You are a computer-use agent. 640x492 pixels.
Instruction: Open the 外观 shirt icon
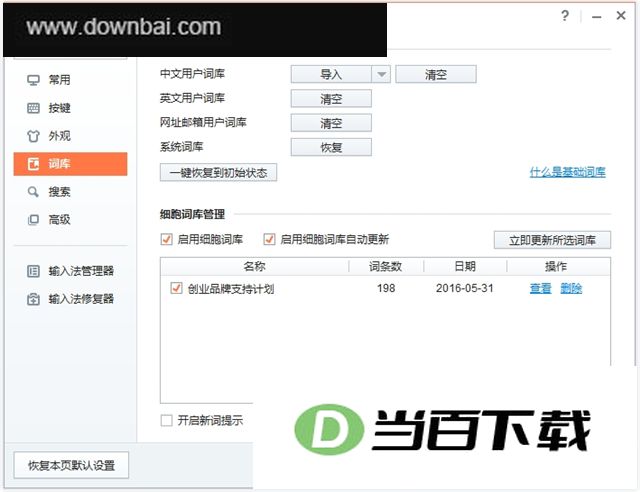coord(33,136)
